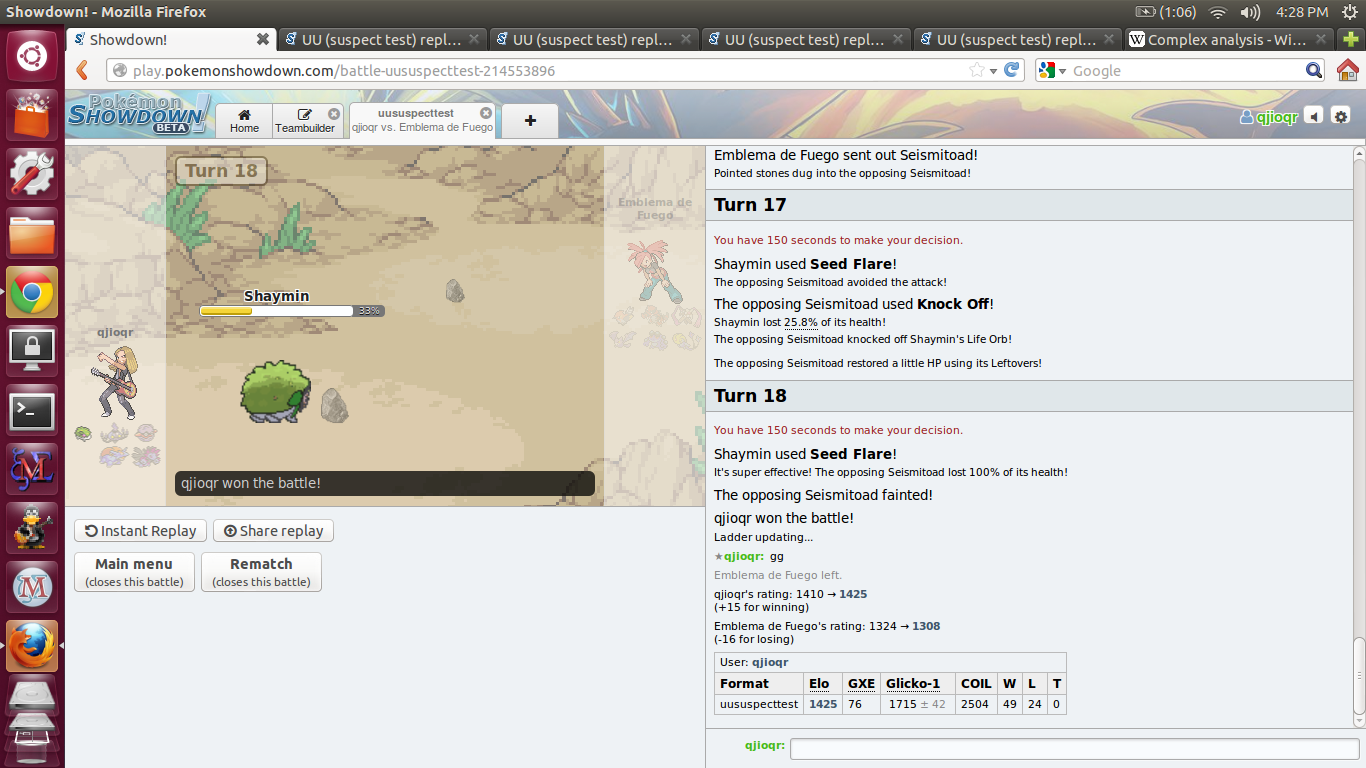Screen dimensions: 1366x768
Task: Open the orange Files folder launcher
Action: (x=32, y=232)
